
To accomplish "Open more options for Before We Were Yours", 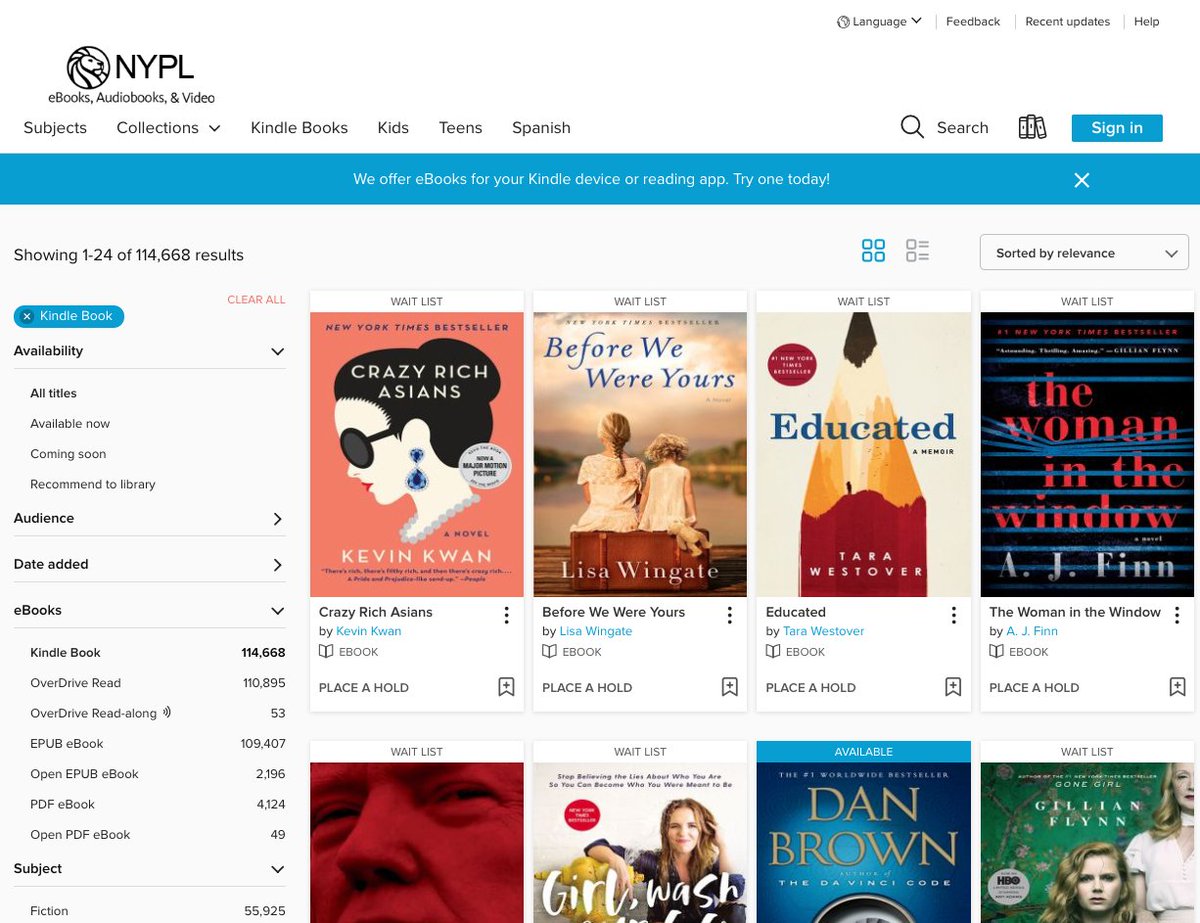I will 730,615.
